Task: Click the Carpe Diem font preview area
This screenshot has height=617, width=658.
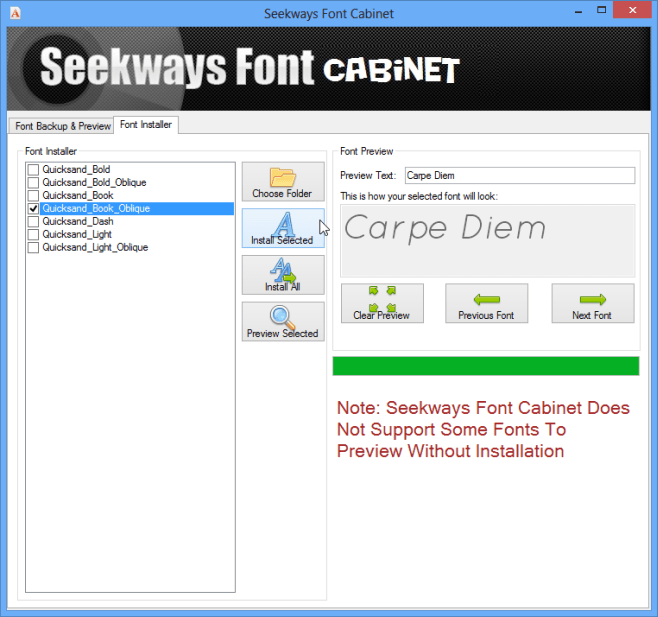Action: tap(488, 241)
